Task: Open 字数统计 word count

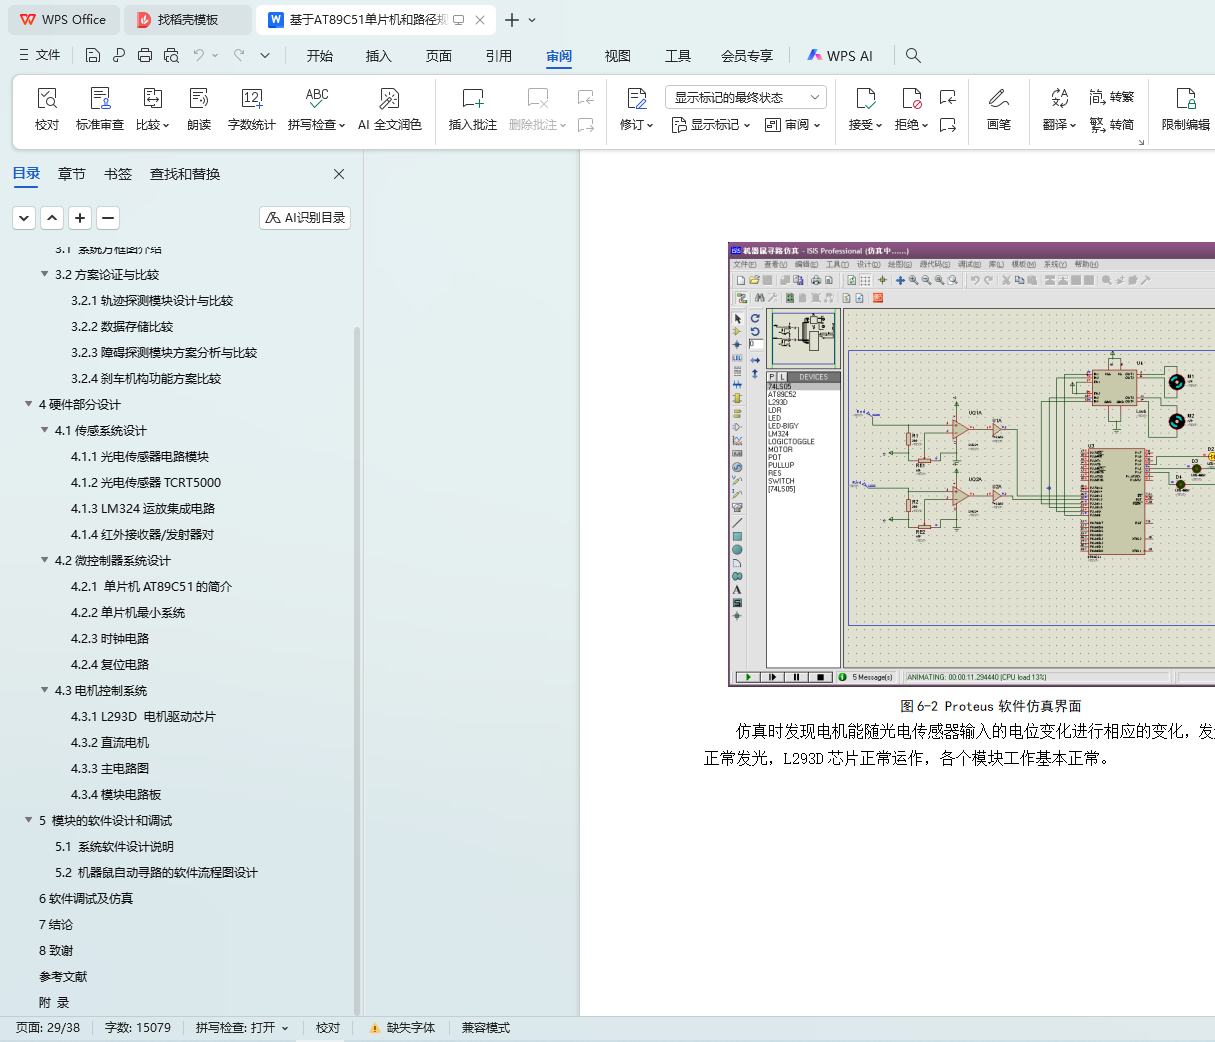Action: tap(251, 109)
